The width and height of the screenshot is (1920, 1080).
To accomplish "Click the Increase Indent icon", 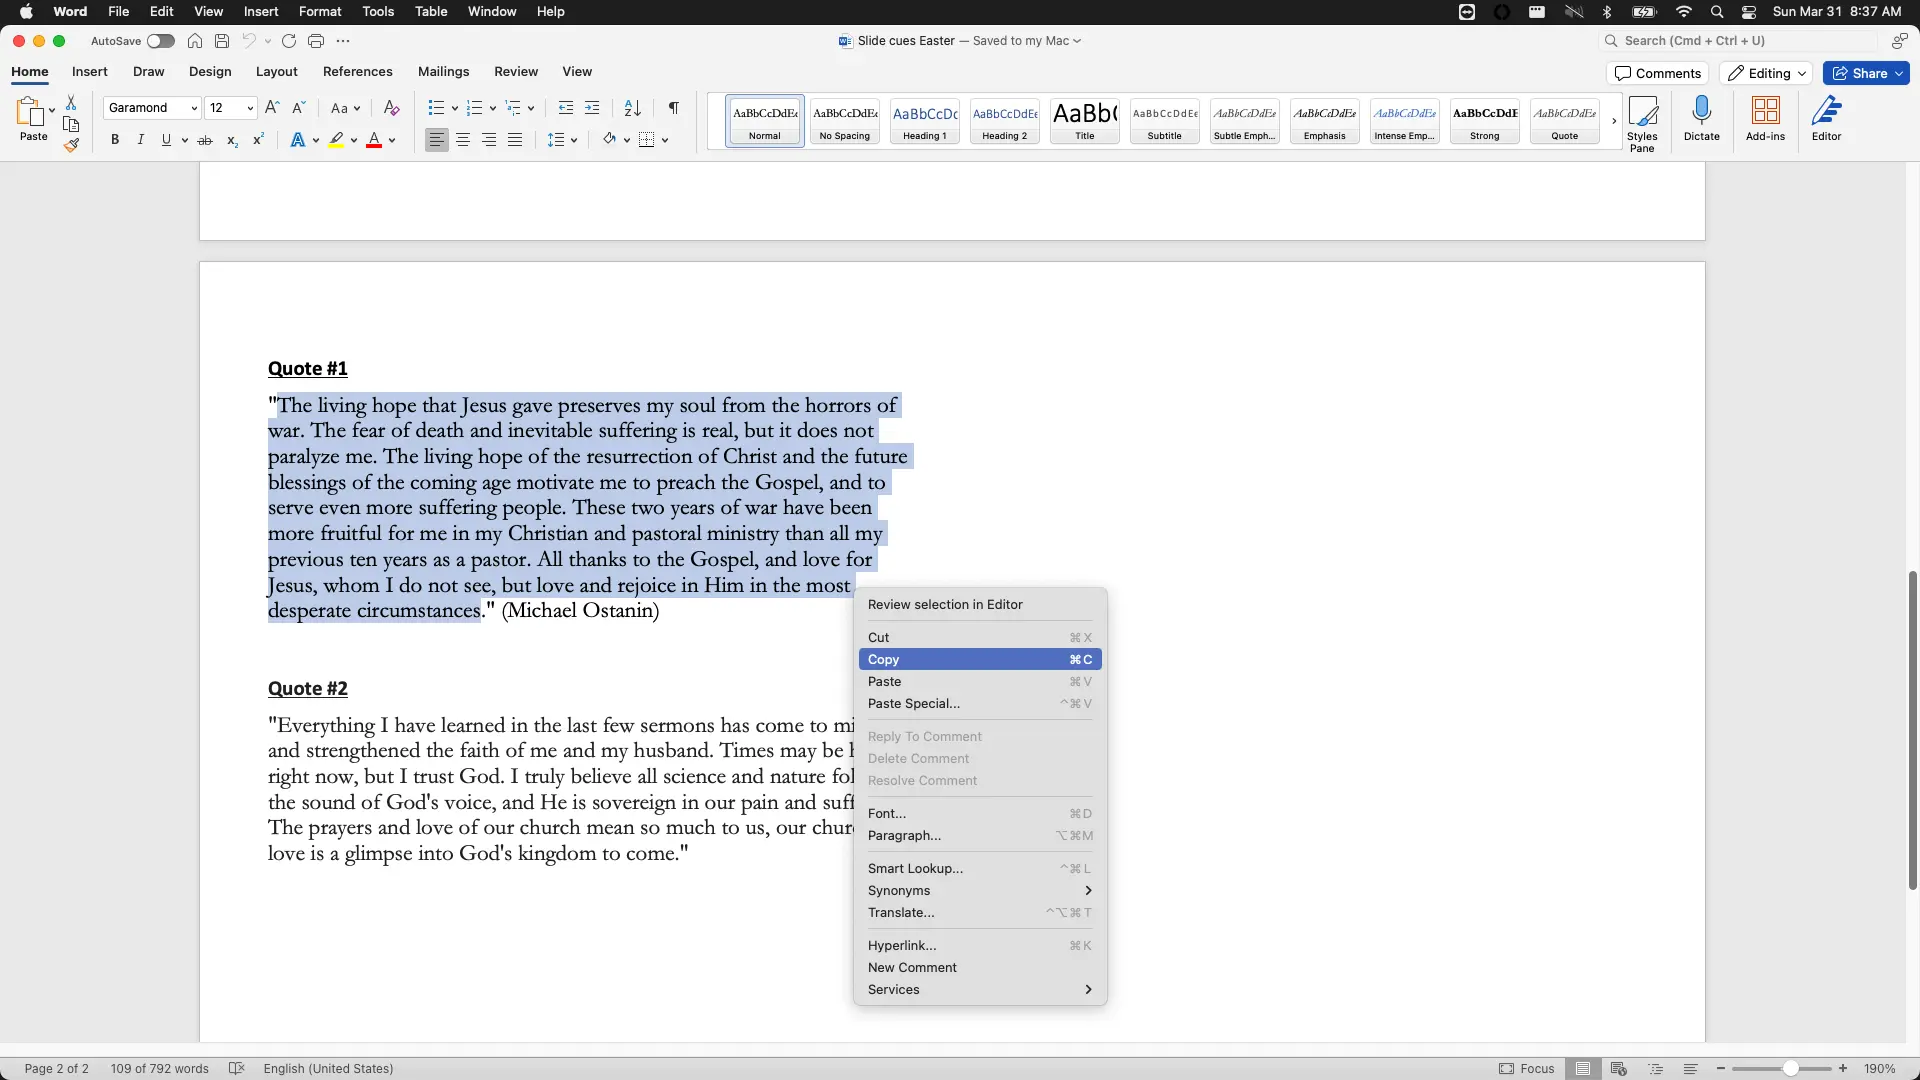I will pos(592,108).
